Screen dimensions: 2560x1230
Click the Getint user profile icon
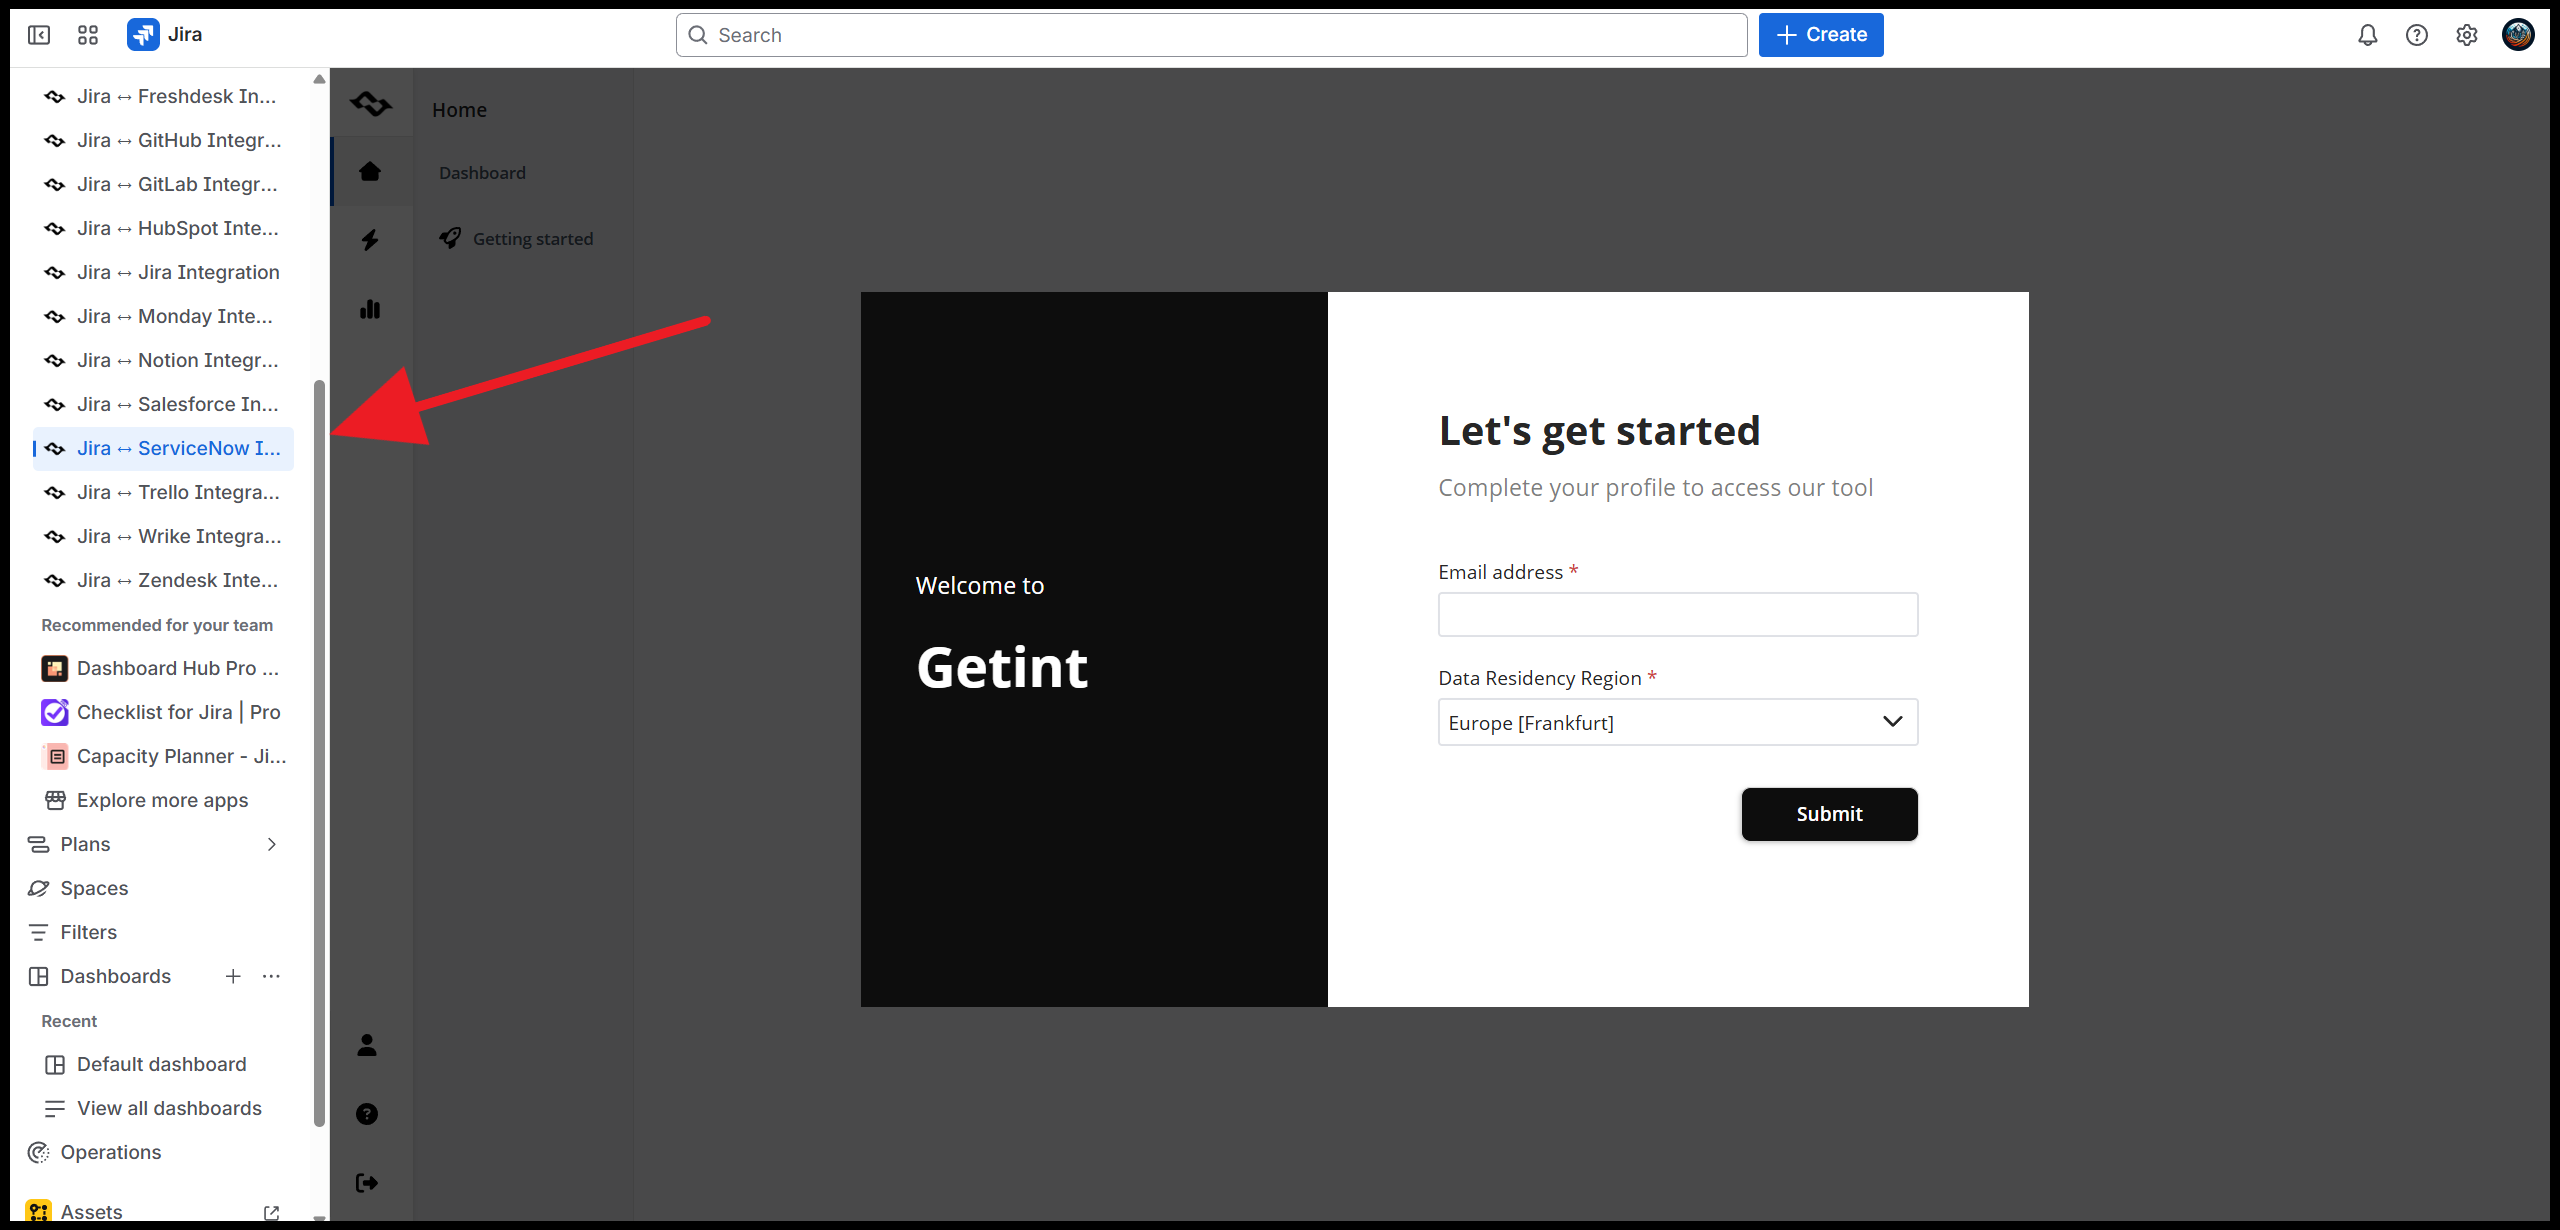coord(367,1045)
